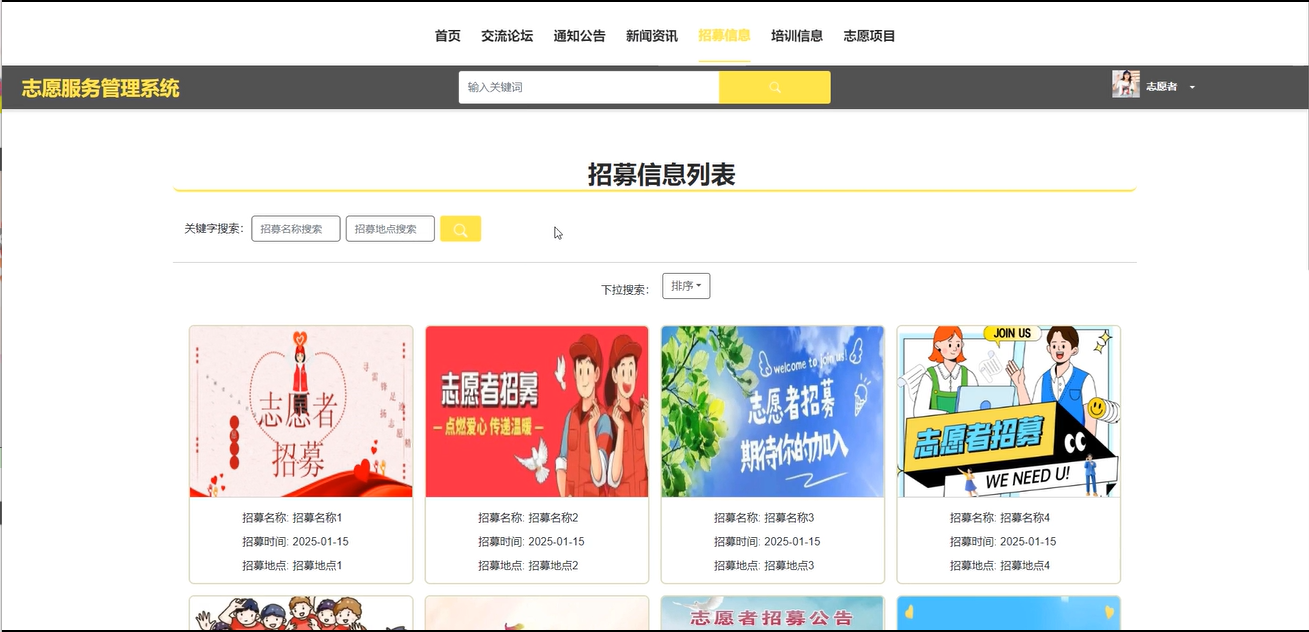1309x632 pixels.
Task: Expand the 排序 sort dropdown
Action: (686, 286)
